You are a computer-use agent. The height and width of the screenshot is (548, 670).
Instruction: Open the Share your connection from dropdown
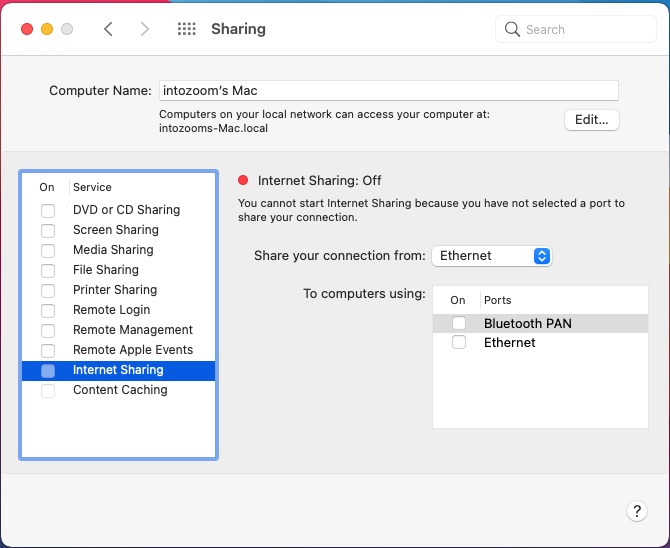tap(491, 256)
